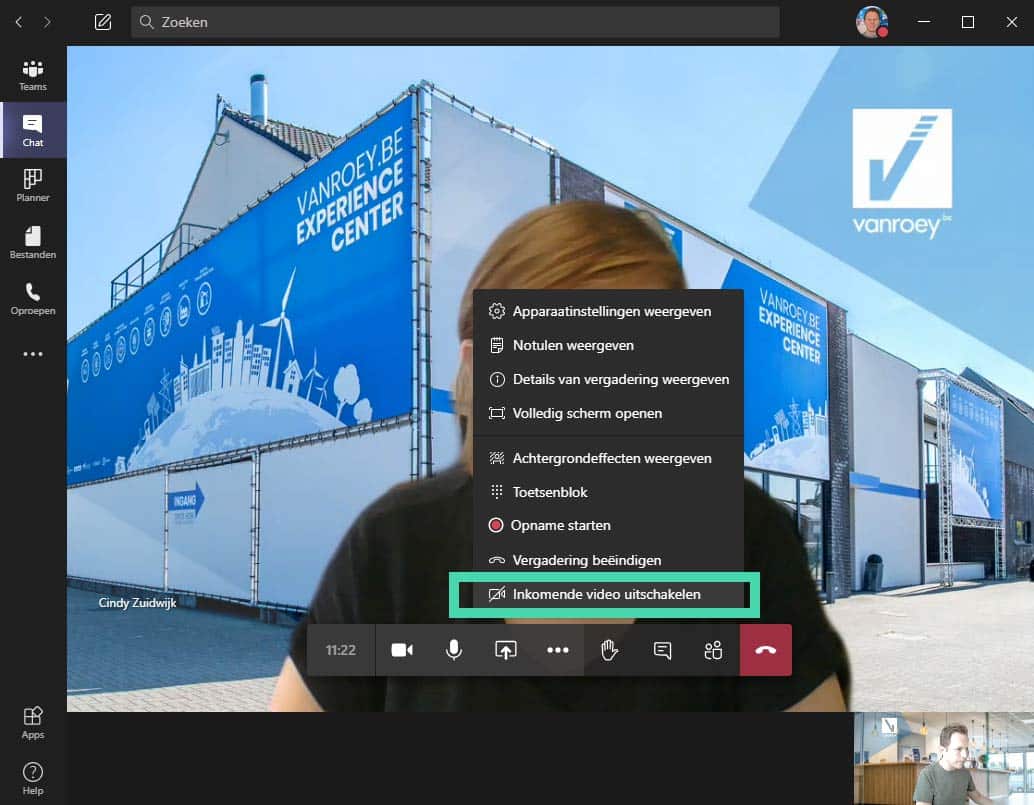Hang up the call with red button
1034x805 pixels.
[766, 650]
